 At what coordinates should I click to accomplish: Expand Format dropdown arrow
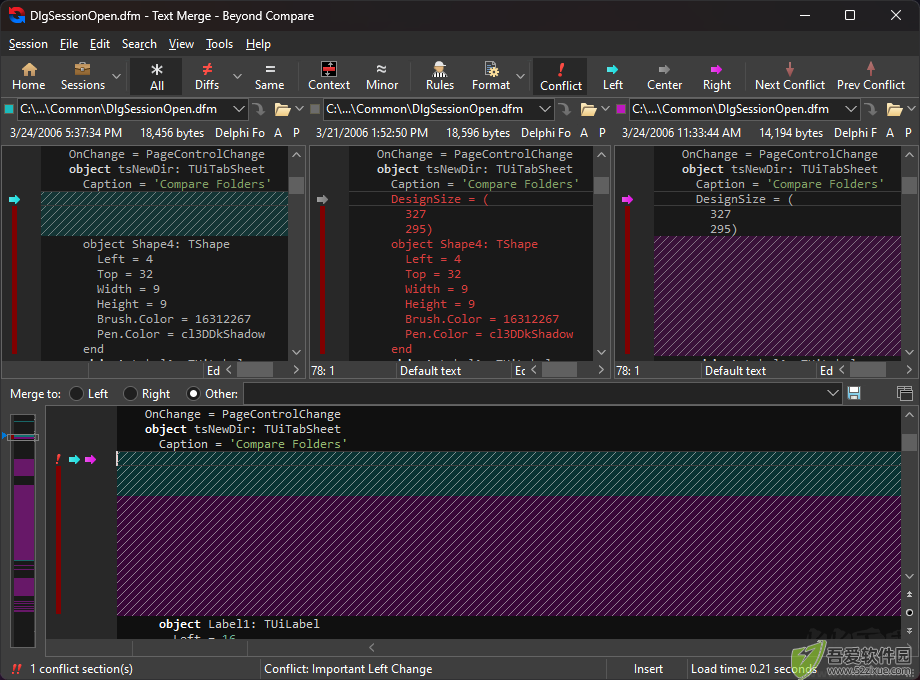click(x=520, y=76)
